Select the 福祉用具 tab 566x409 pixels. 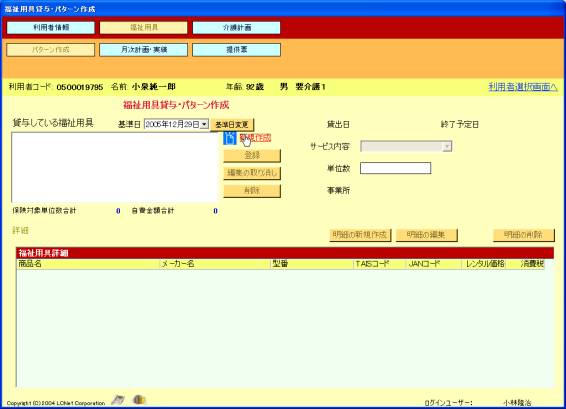[144, 28]
